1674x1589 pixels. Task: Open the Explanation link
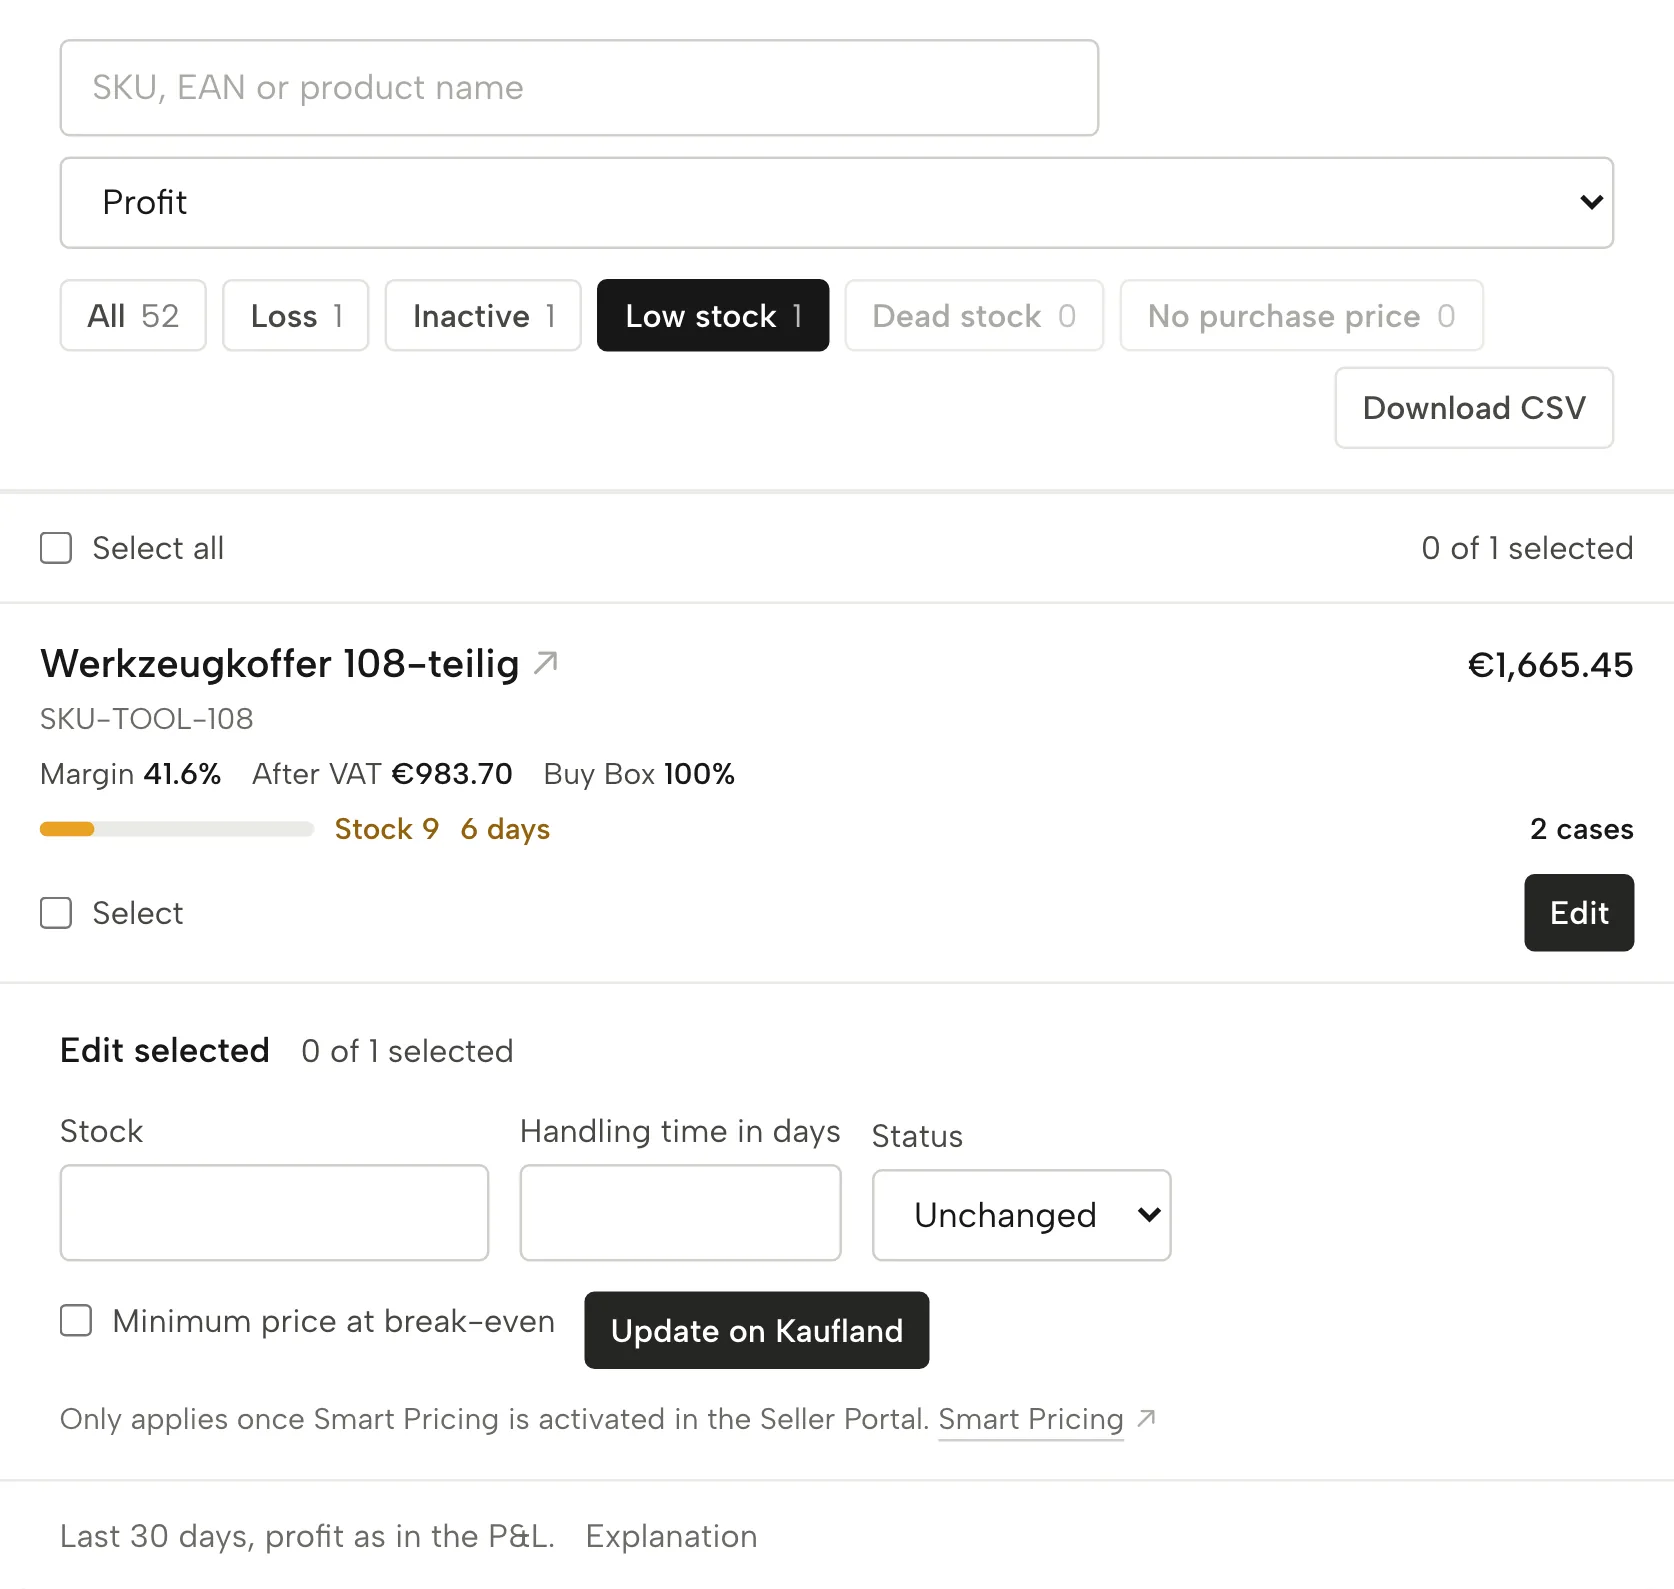(x=671, y=1536)
